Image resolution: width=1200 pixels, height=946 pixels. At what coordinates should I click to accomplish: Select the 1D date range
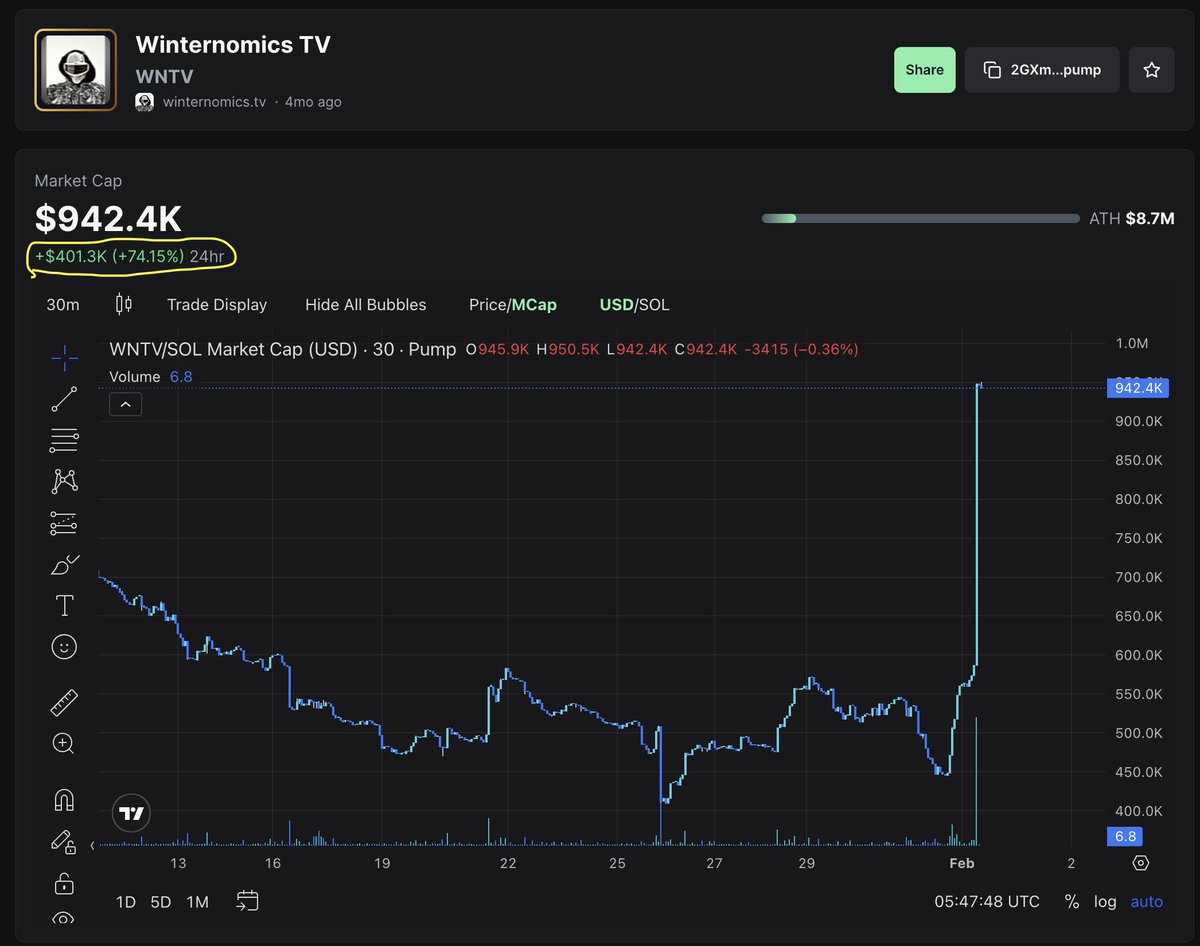[126, 901]
